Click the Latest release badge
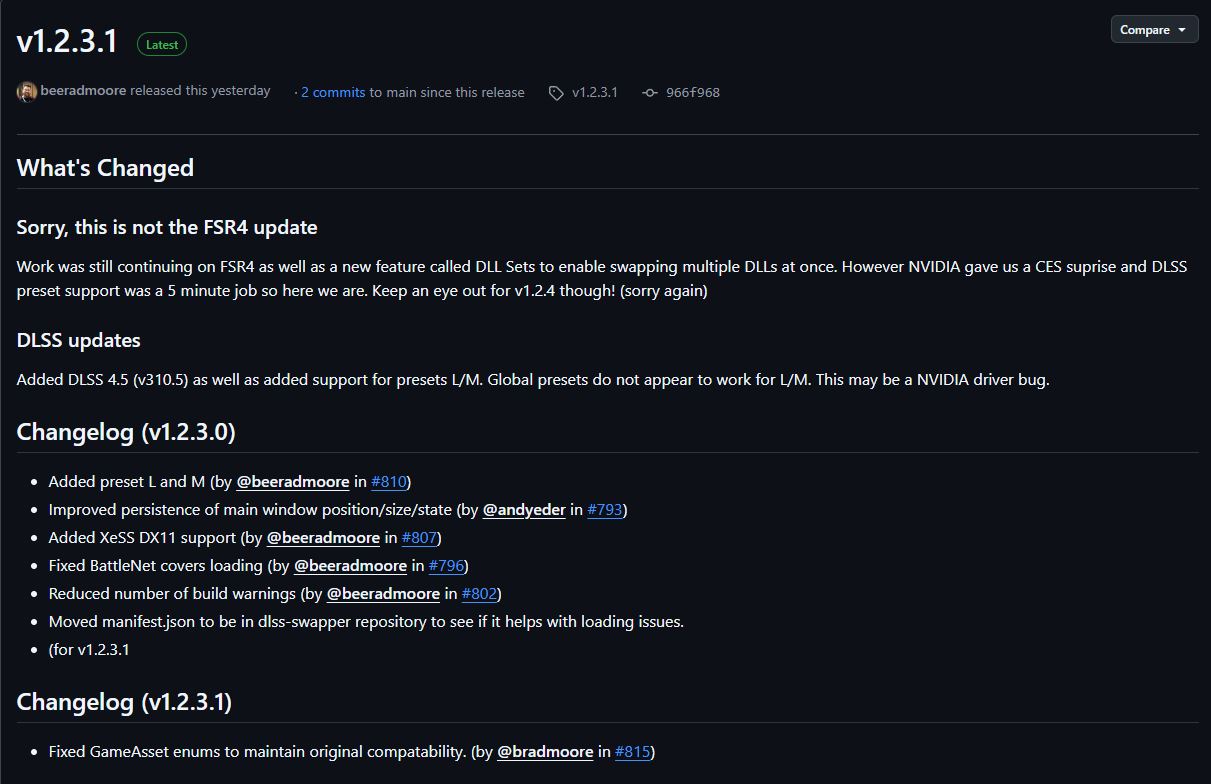This screenshot has width=1211, height=784. [x=161, y=44]
